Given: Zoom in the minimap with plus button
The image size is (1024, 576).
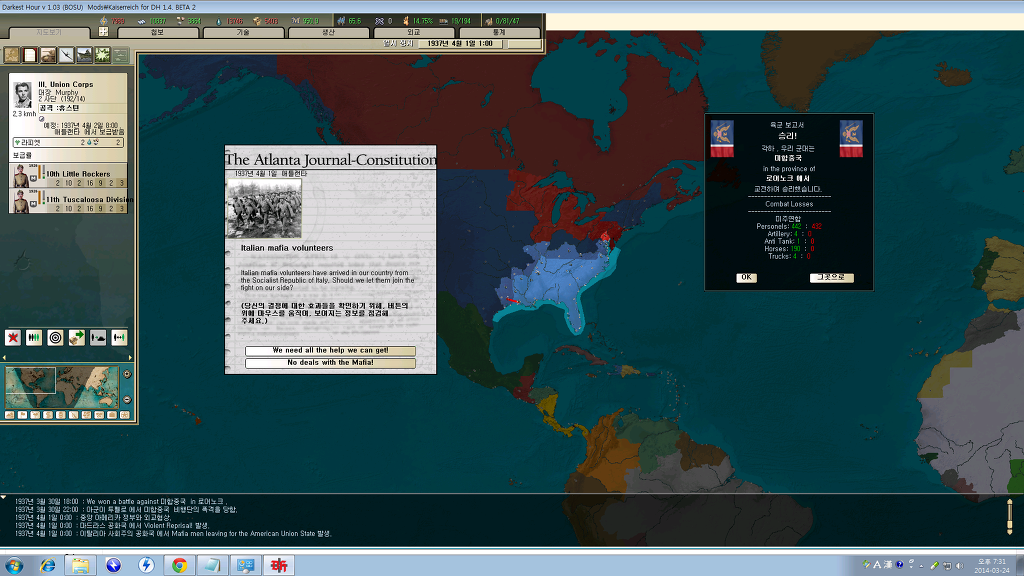Looking at the screenshot, I should pyautogui.click(x=127, y=374).
